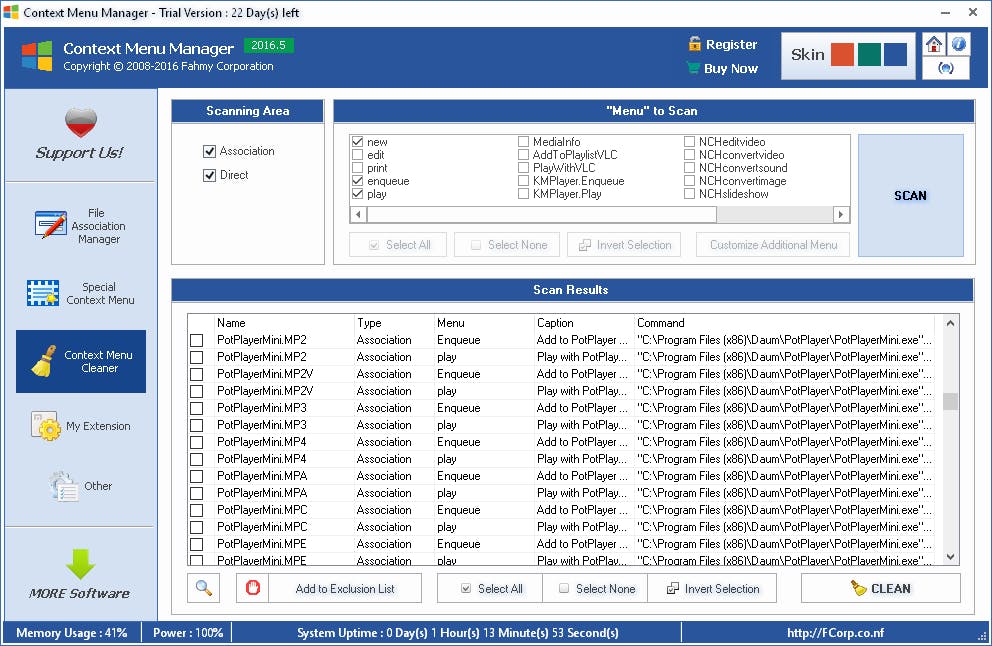Image resolution: width=992 pixels, height=646 pixels.
Task: Check the MediaInfo menu checkbox
Action: (523, 142)
